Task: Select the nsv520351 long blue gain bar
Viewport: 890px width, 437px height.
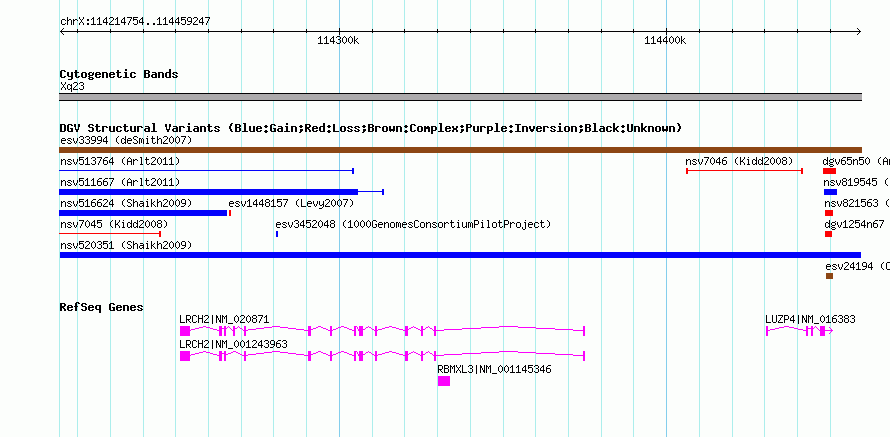Action: coord(460,255)
